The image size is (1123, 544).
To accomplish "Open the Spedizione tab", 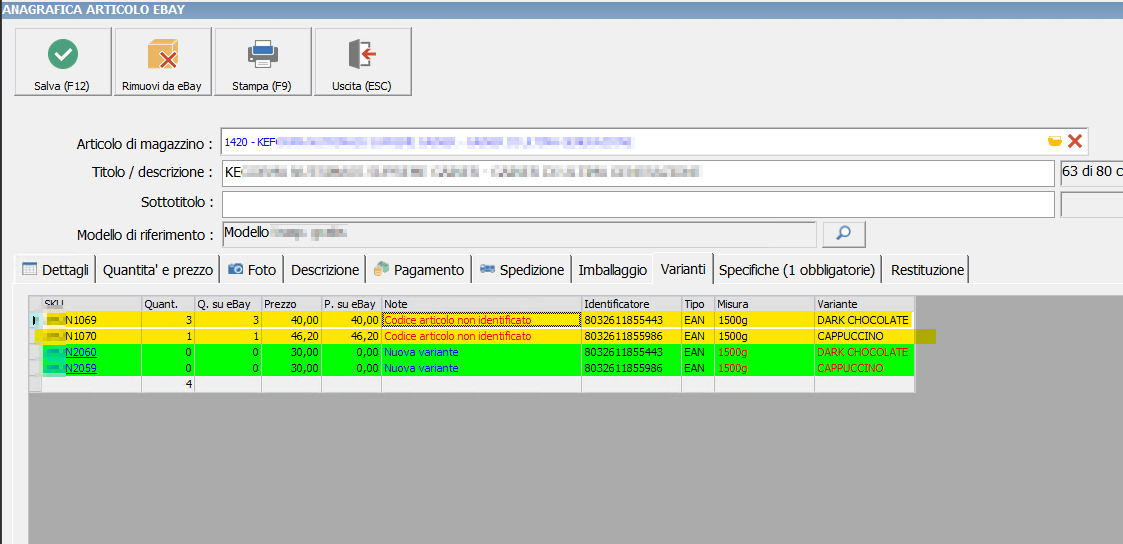I will point(521,270).
